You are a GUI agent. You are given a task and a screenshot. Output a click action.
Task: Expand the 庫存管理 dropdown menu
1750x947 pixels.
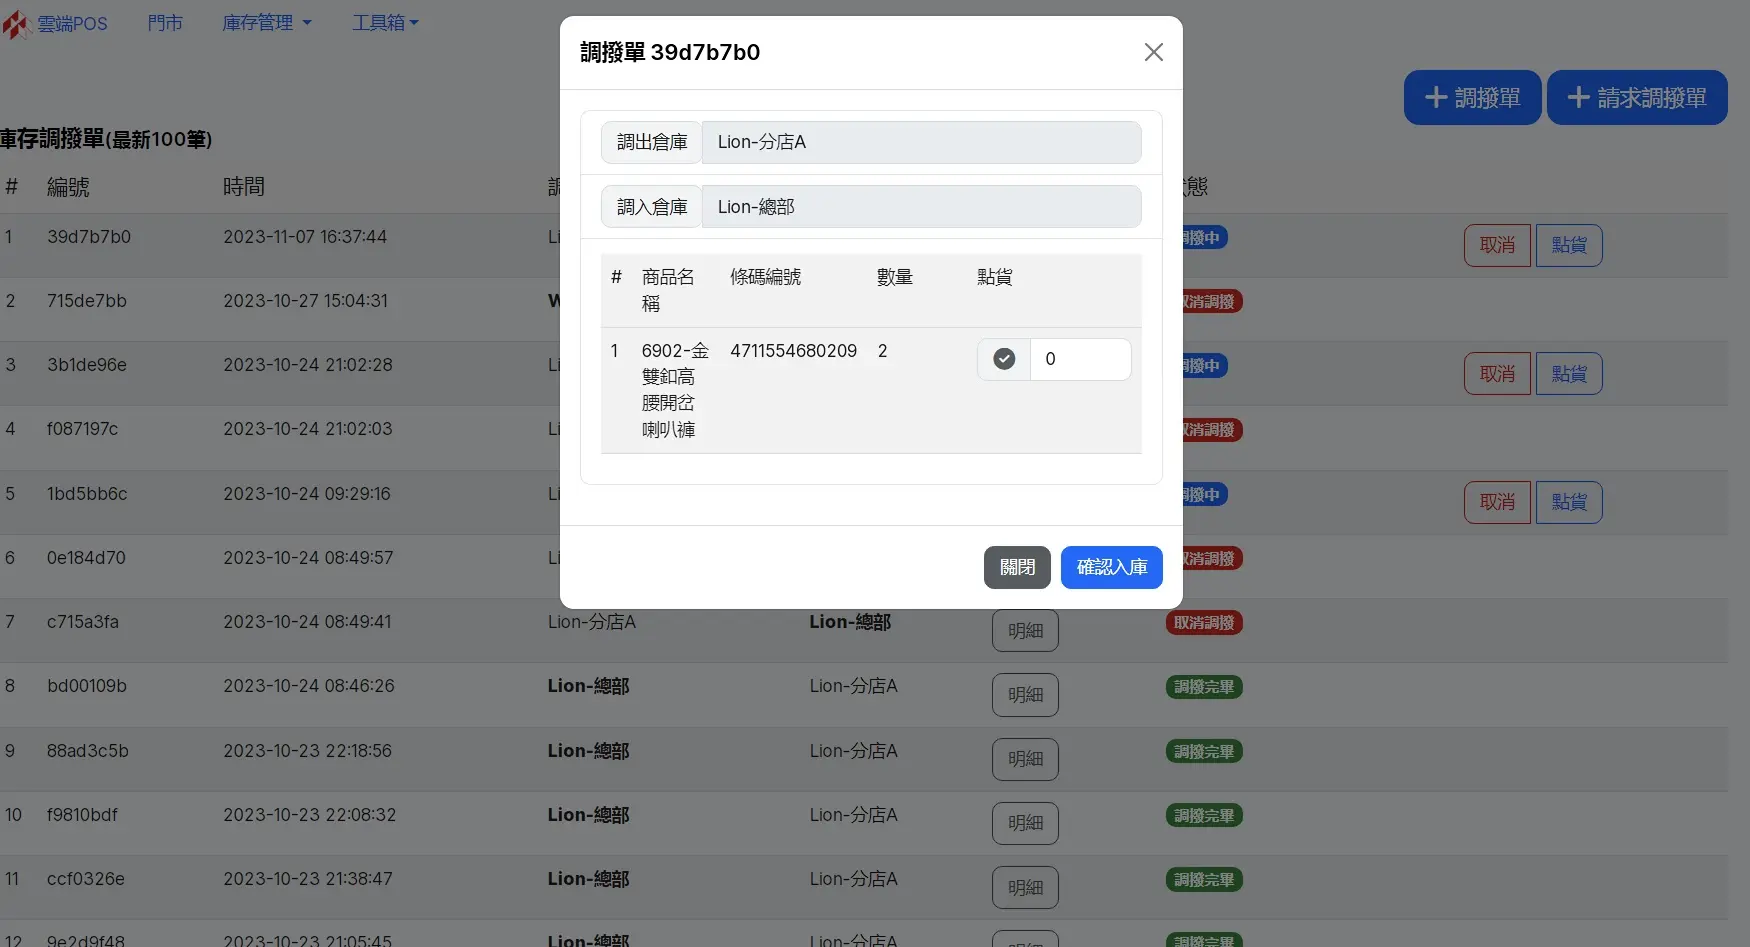click(x=266, y=23)
